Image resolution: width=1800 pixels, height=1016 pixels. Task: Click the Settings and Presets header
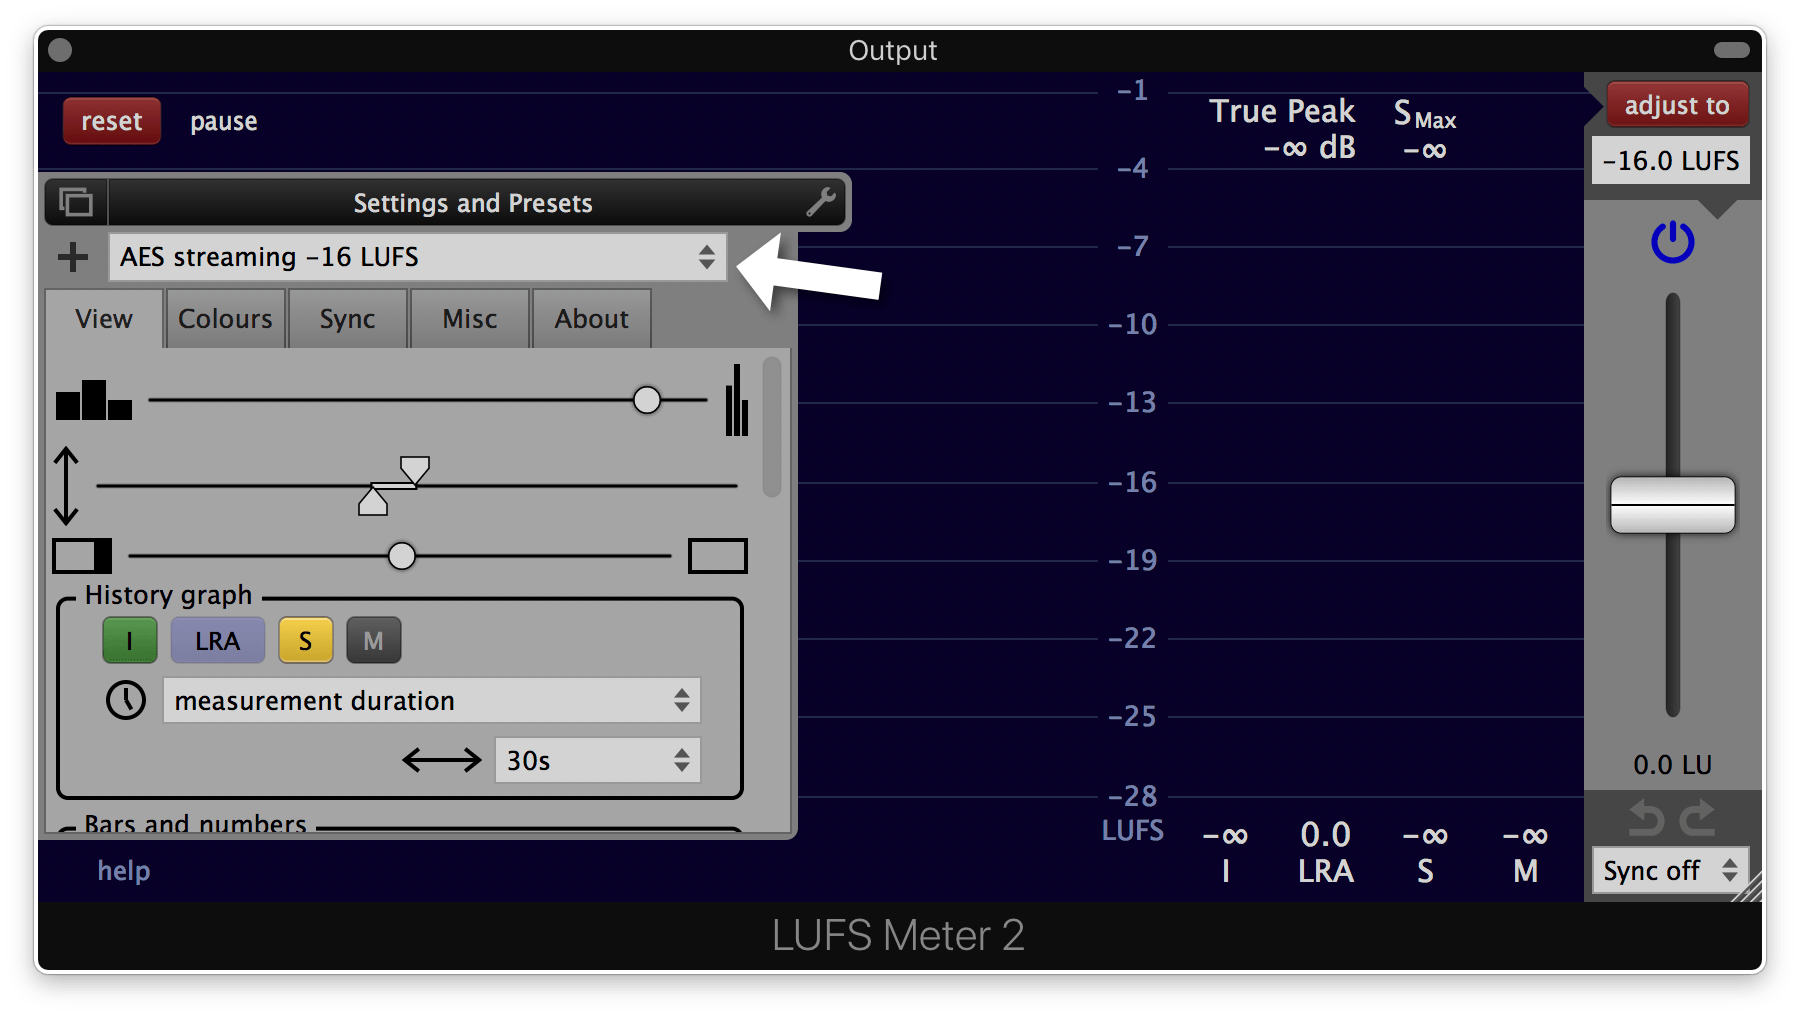point(473,202)
